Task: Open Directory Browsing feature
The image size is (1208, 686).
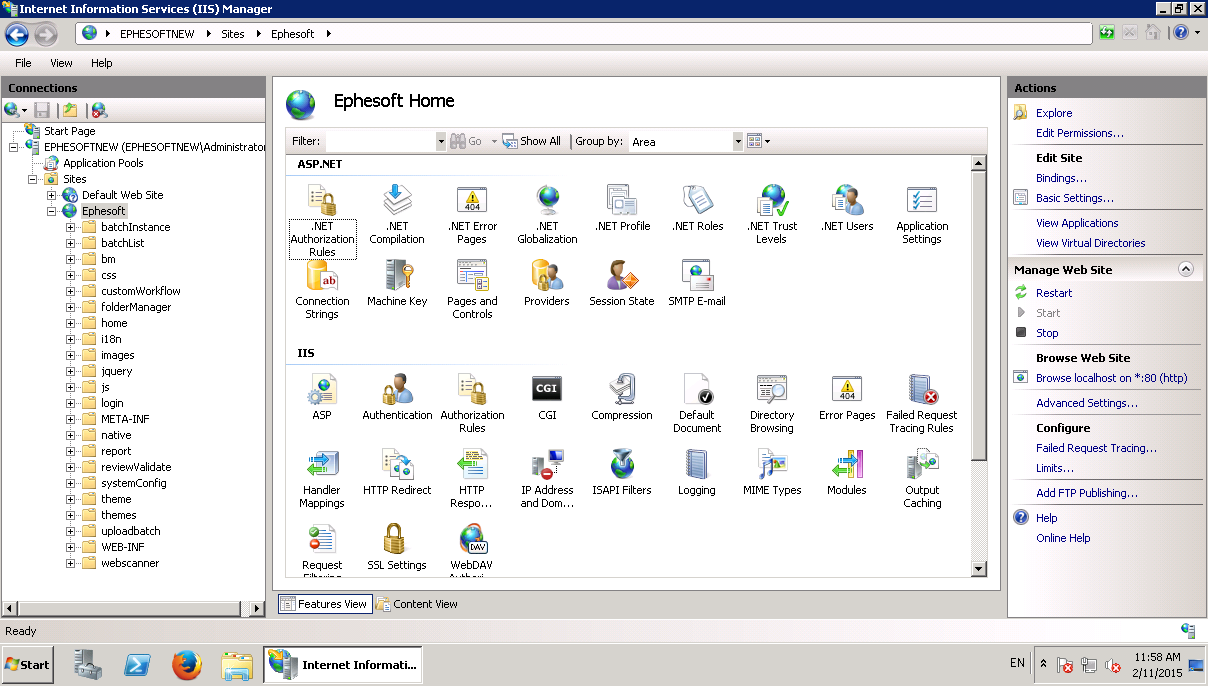Action: point(772,403)
